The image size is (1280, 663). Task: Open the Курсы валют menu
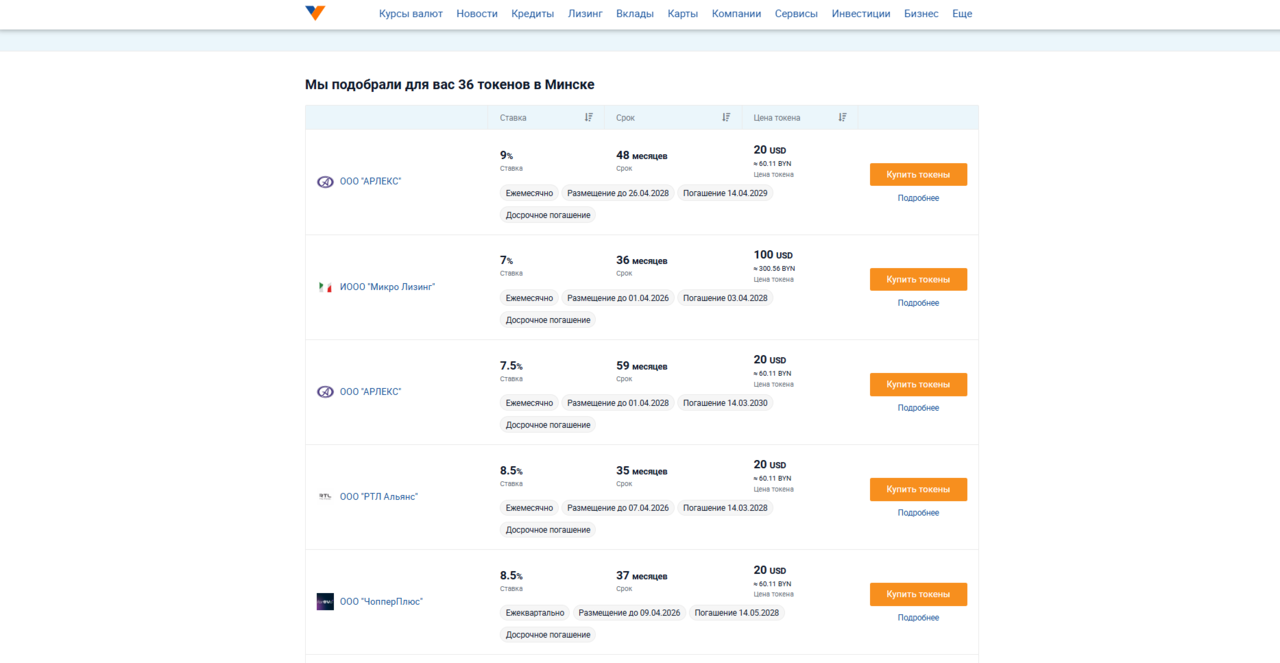[410, 14]
